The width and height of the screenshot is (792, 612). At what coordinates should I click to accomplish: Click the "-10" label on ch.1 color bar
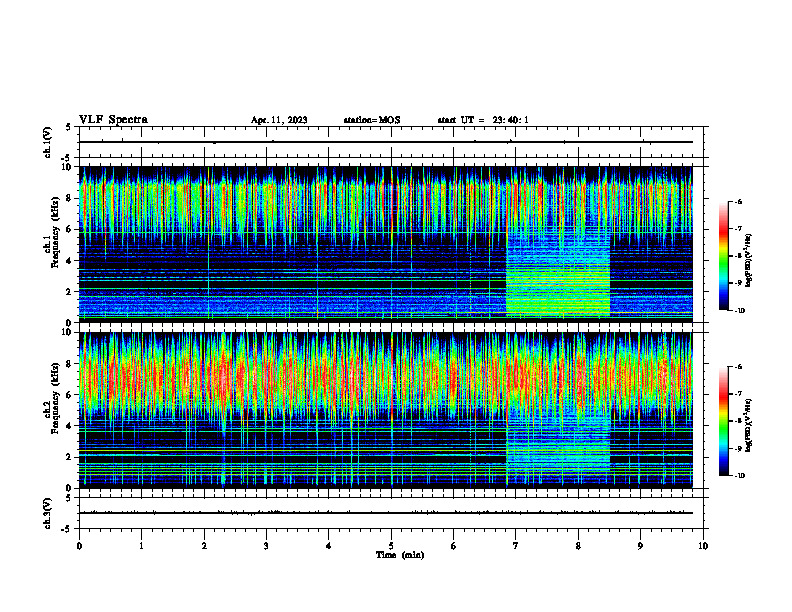pos(739,311)
